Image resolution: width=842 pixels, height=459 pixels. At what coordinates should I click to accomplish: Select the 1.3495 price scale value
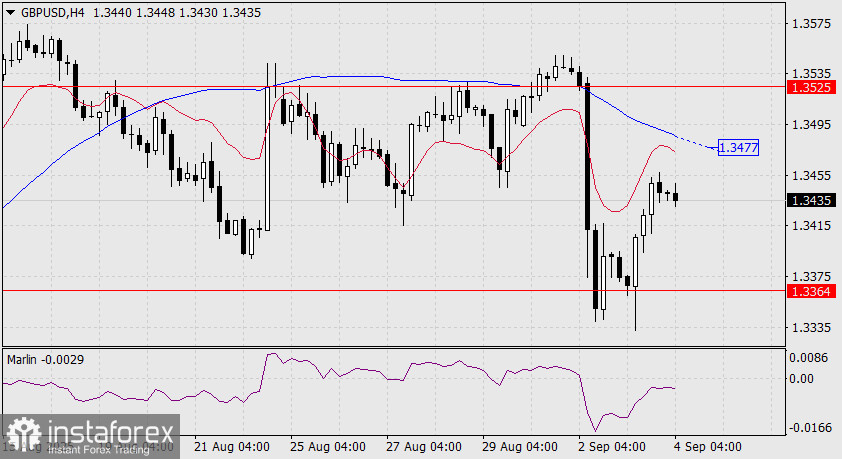click(x=811, y=125)
